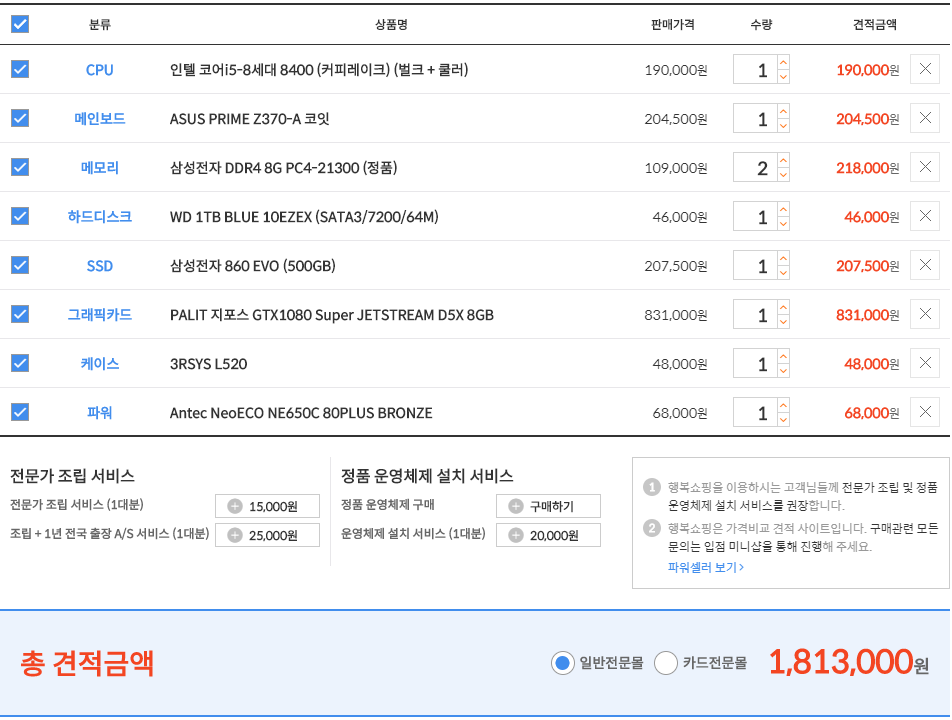Click the 그래픽카드 quantity input field

755,314
